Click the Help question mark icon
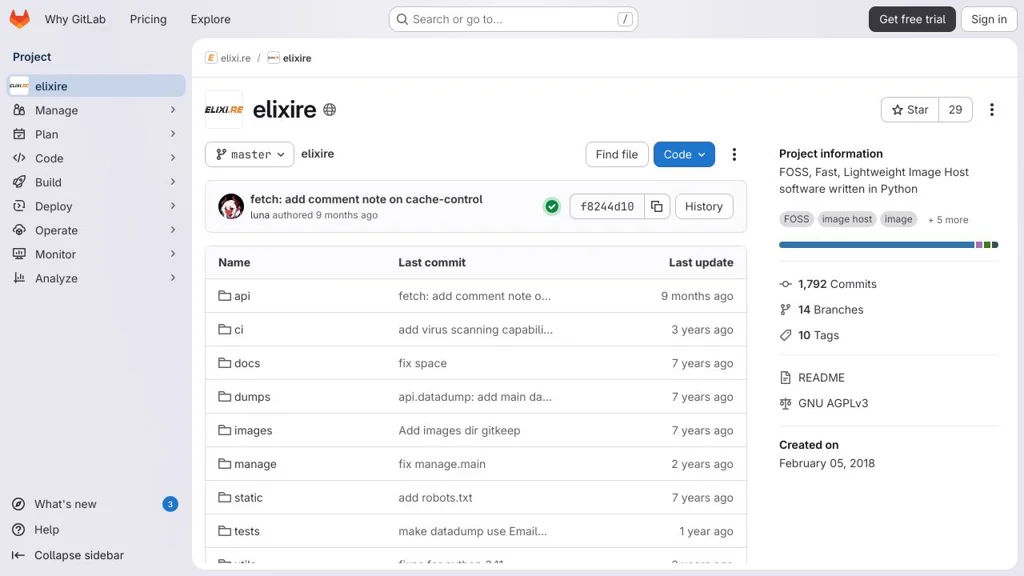The image size is (1024, 576). pyautogui.click(x=18, y=530)
